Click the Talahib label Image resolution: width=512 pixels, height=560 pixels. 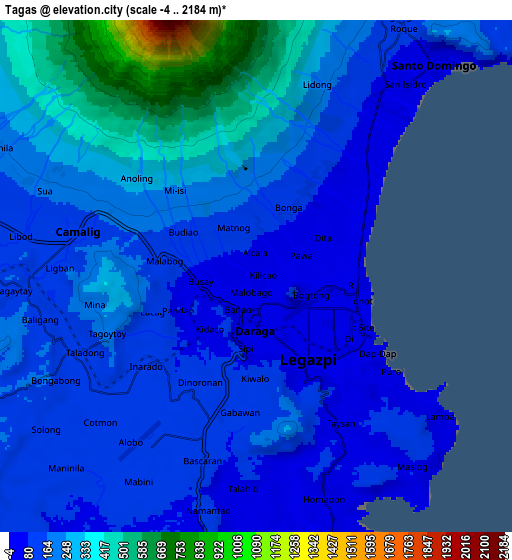click(x=243, y=489)
